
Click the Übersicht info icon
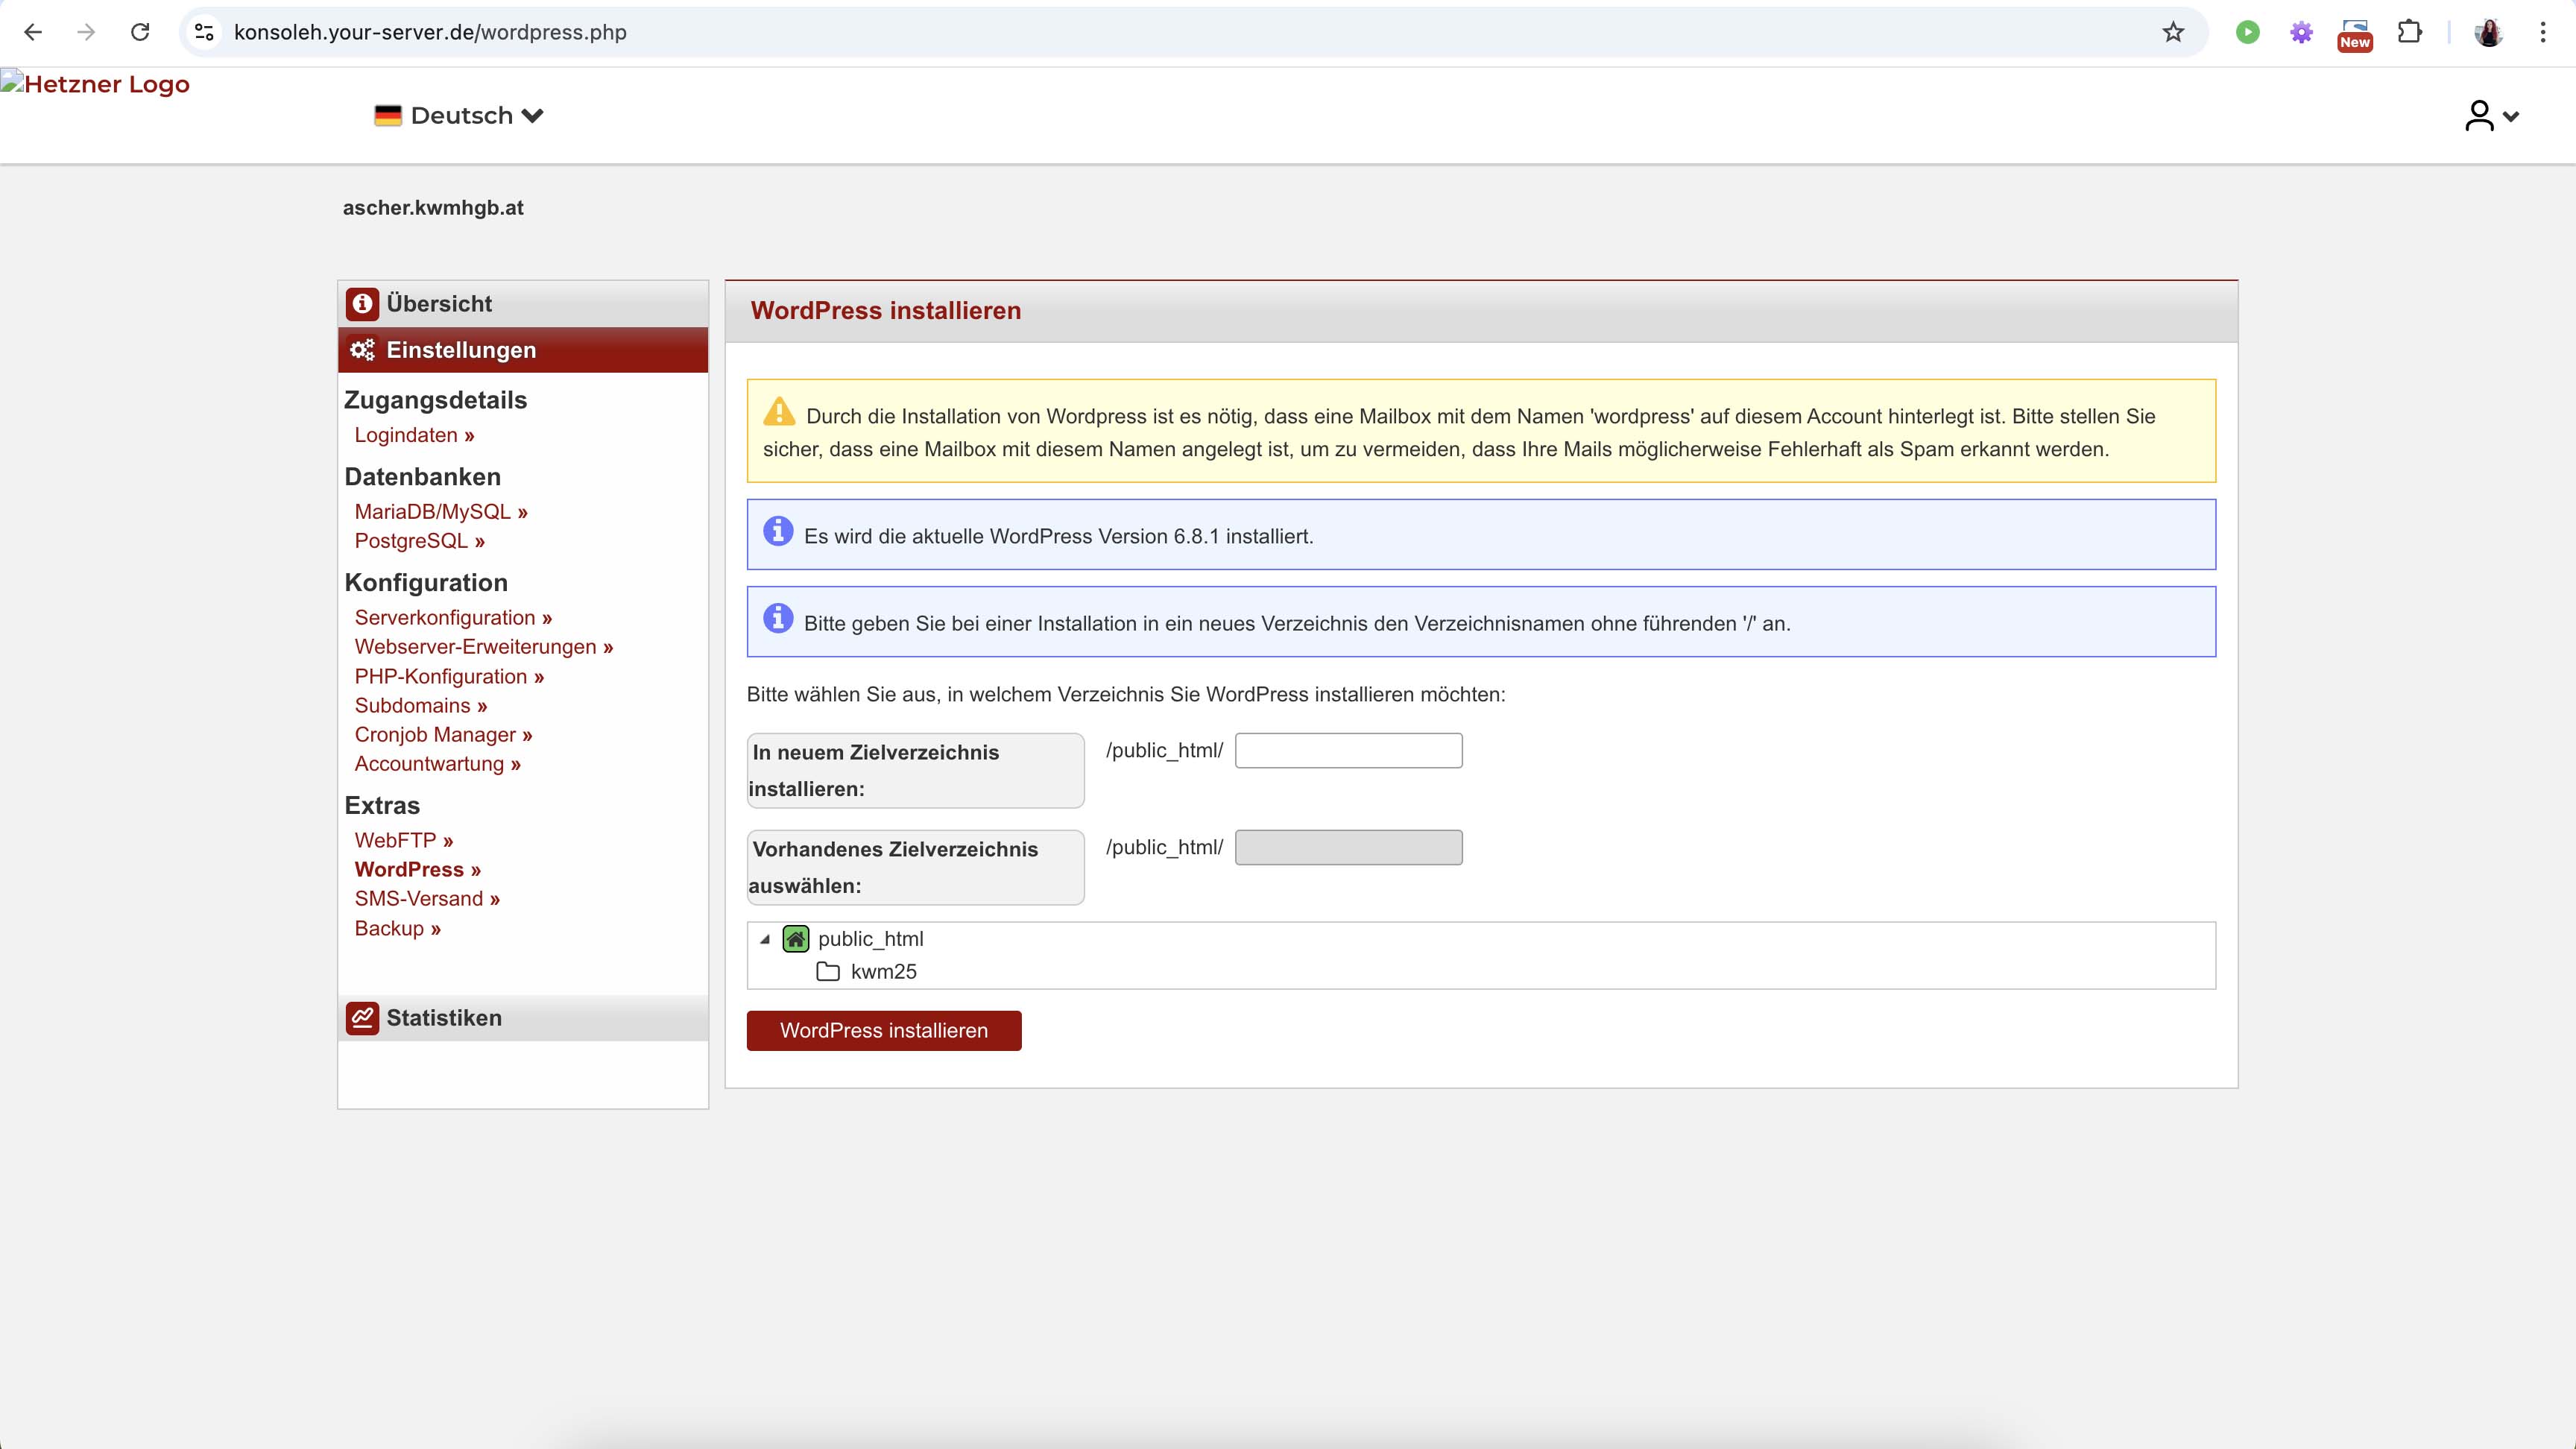pyautogui.click(x=362, y=303)
